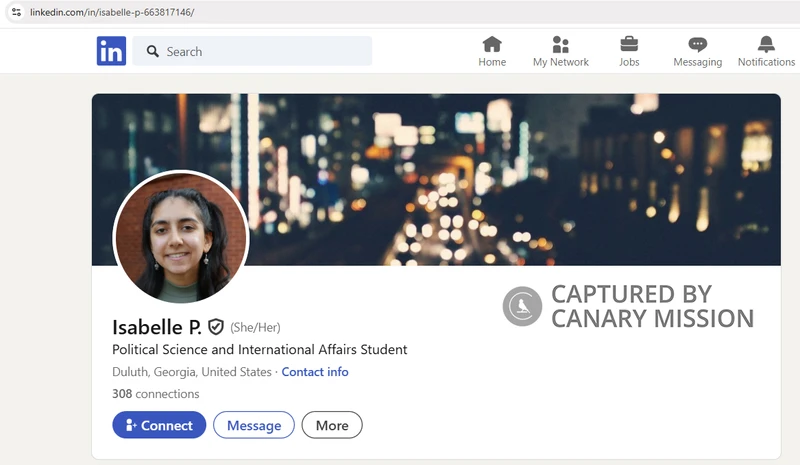This screenshot has width=800, height=465.
Task: Click the Duluth, Georgia, United States location
Action: click(x=192, y=372)
